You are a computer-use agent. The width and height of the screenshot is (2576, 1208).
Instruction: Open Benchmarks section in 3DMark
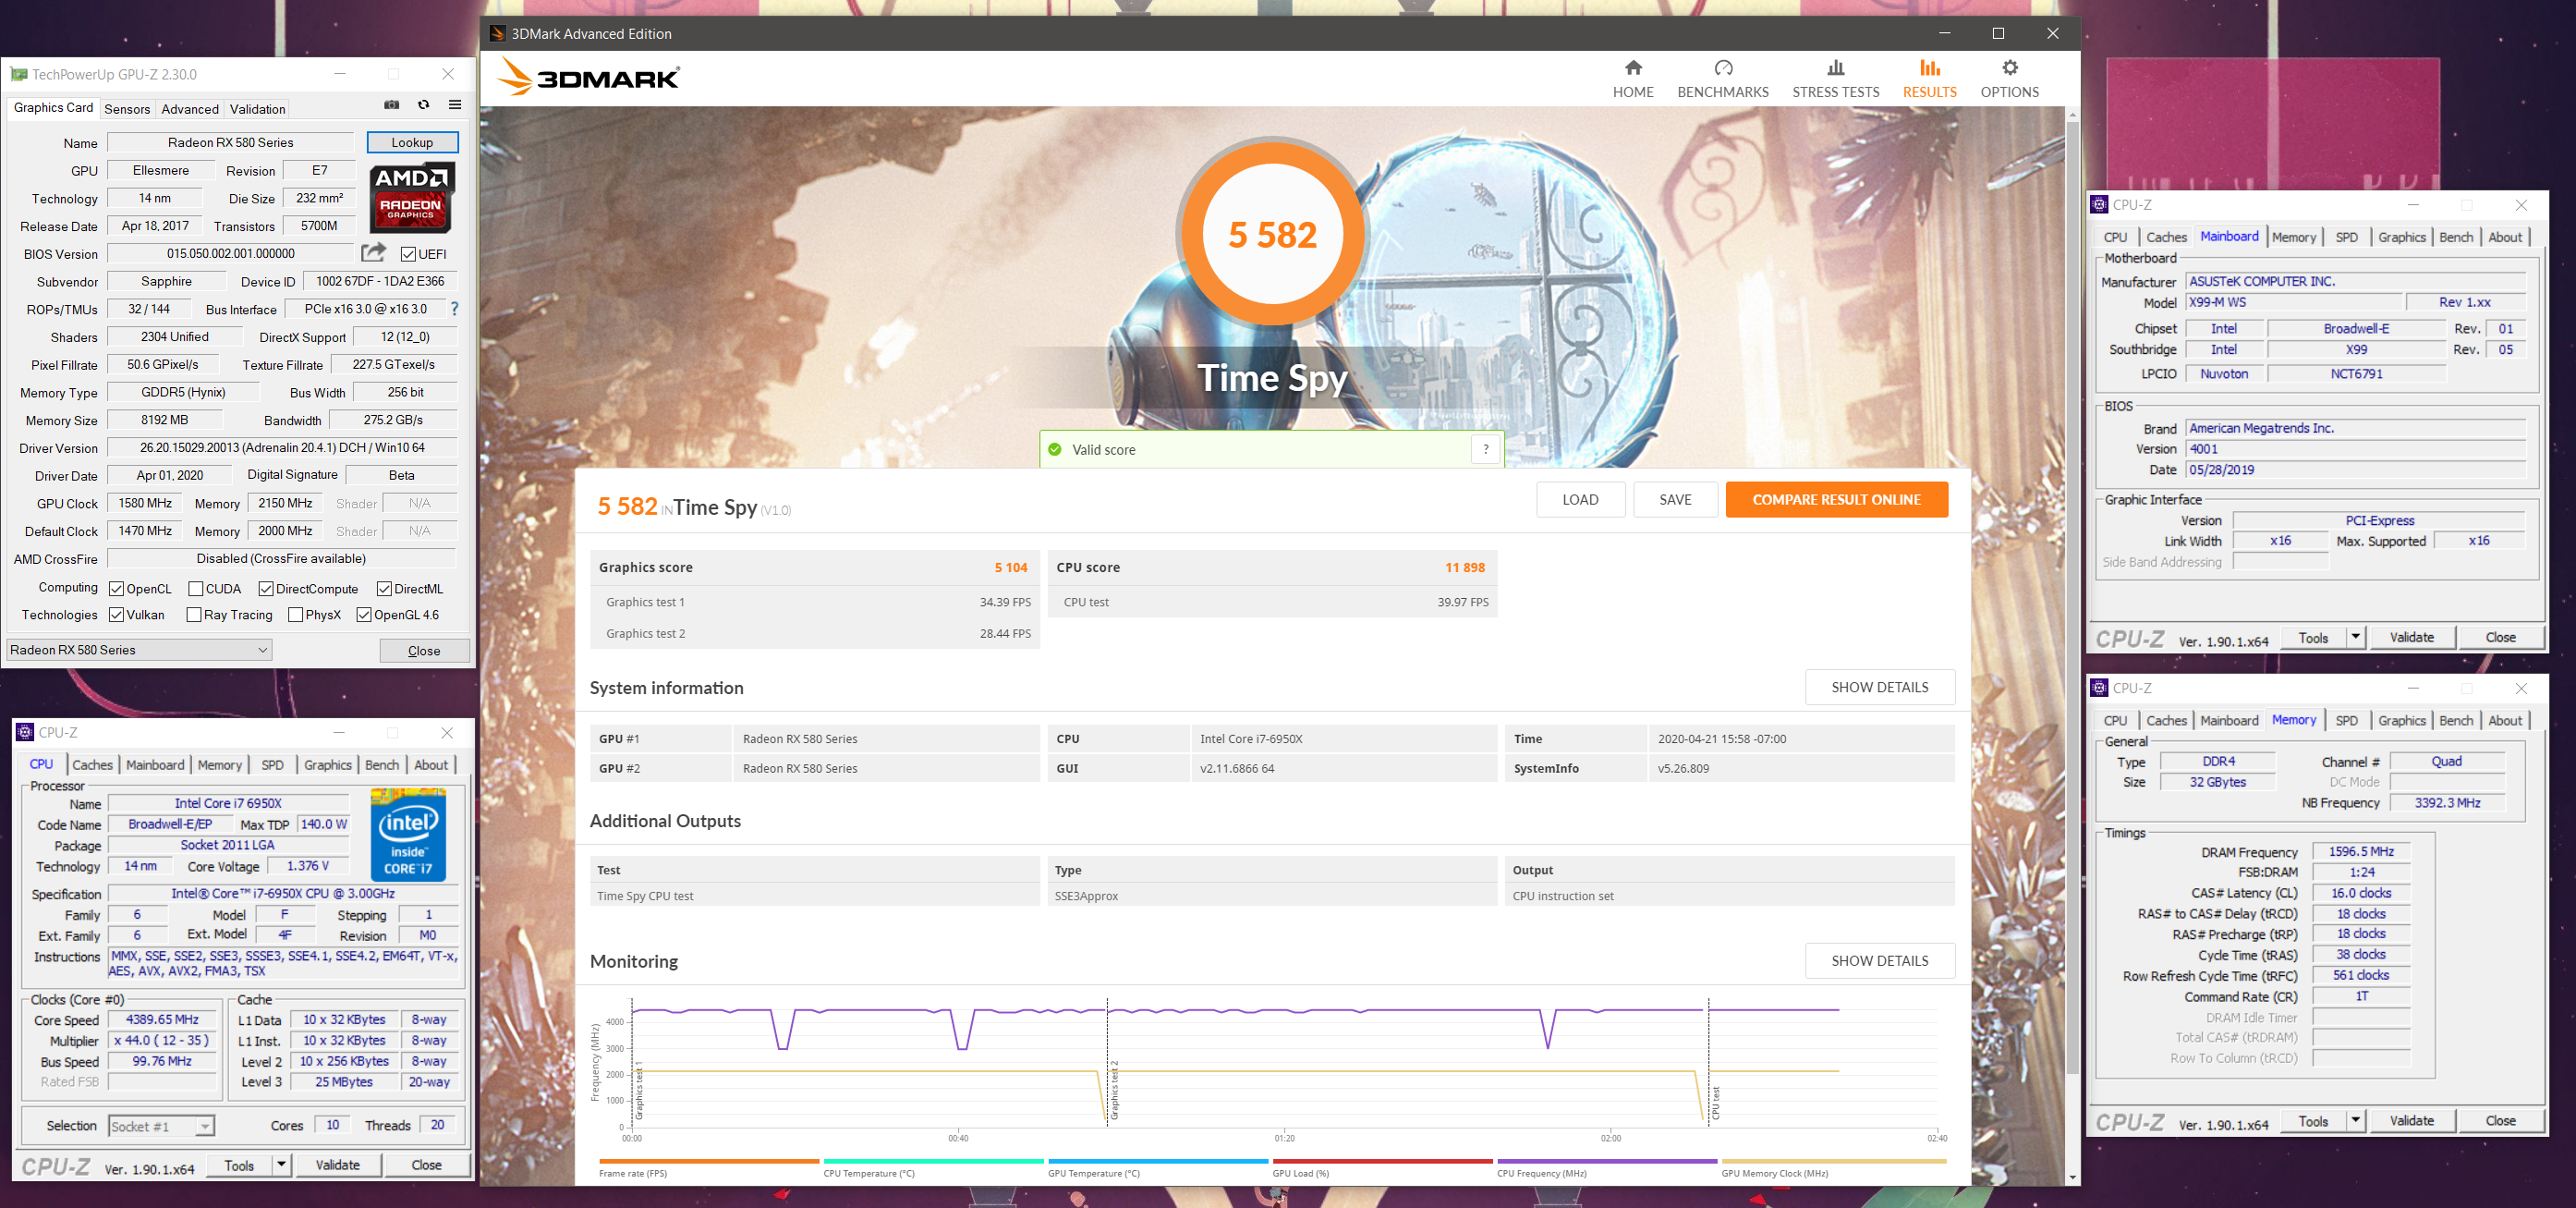pos(1722,79)
